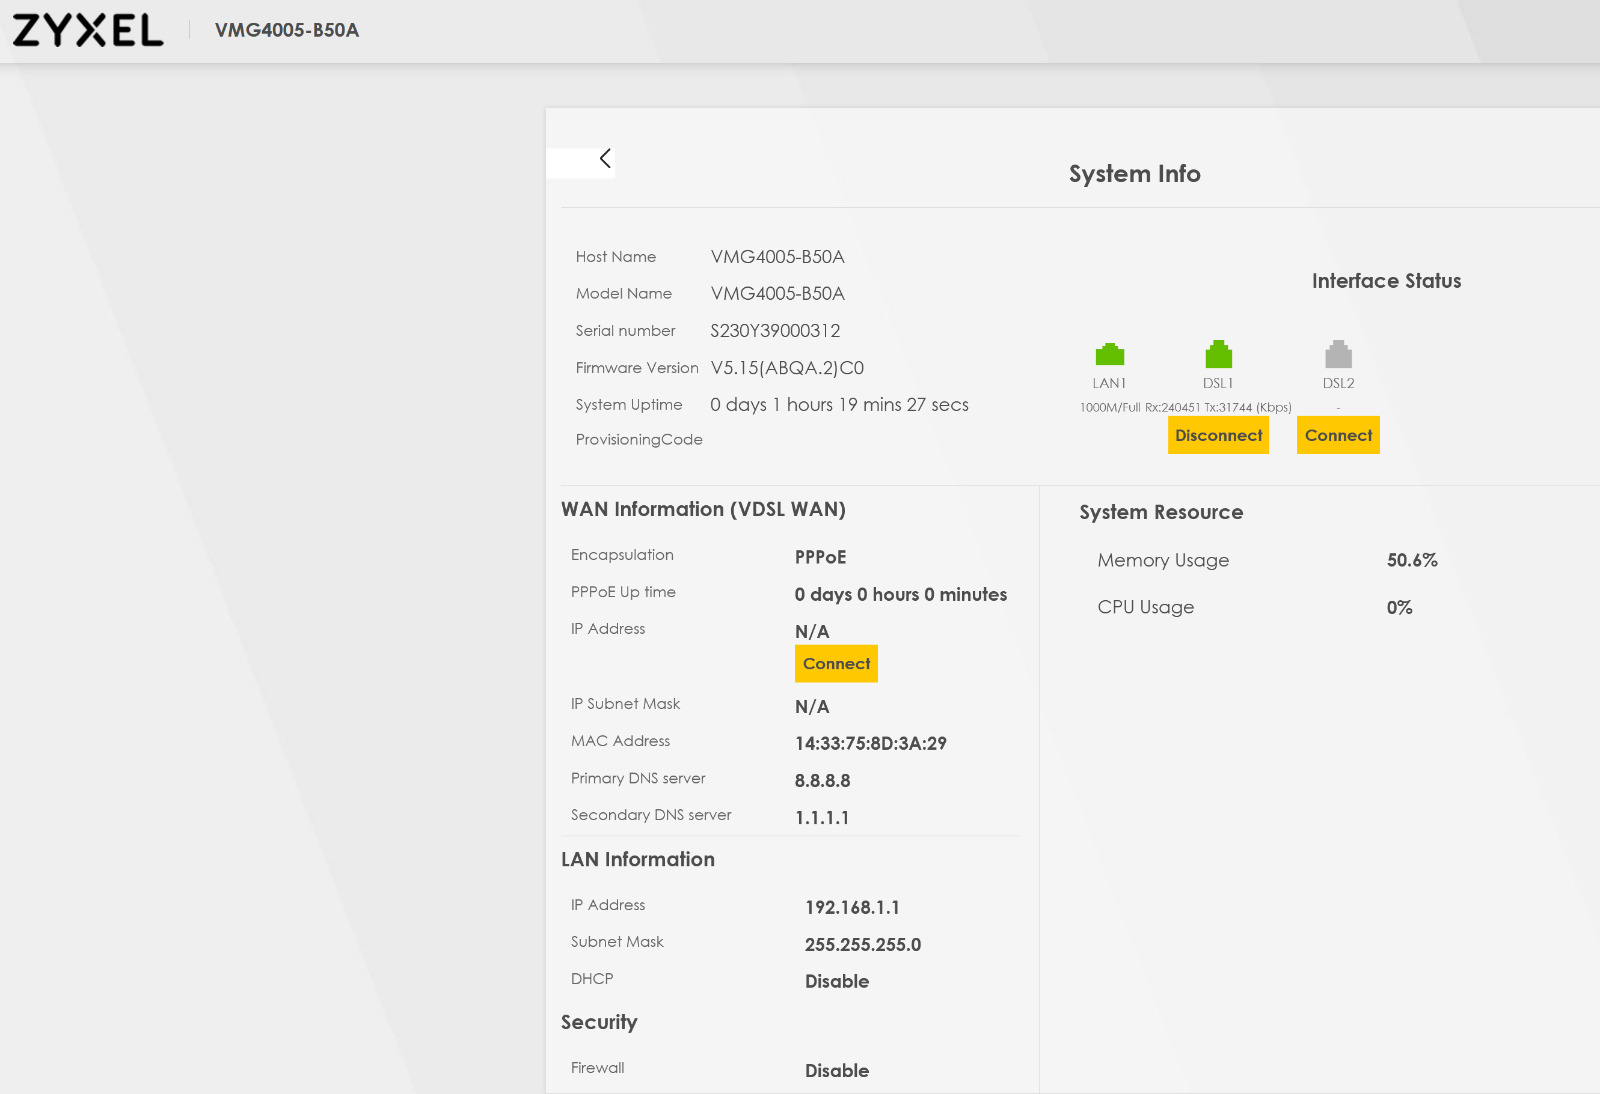1600x1094 pixels.
Task: Click the VMG4005-B50A header model name
Action: pyautogui.click(x=287, y=30)
